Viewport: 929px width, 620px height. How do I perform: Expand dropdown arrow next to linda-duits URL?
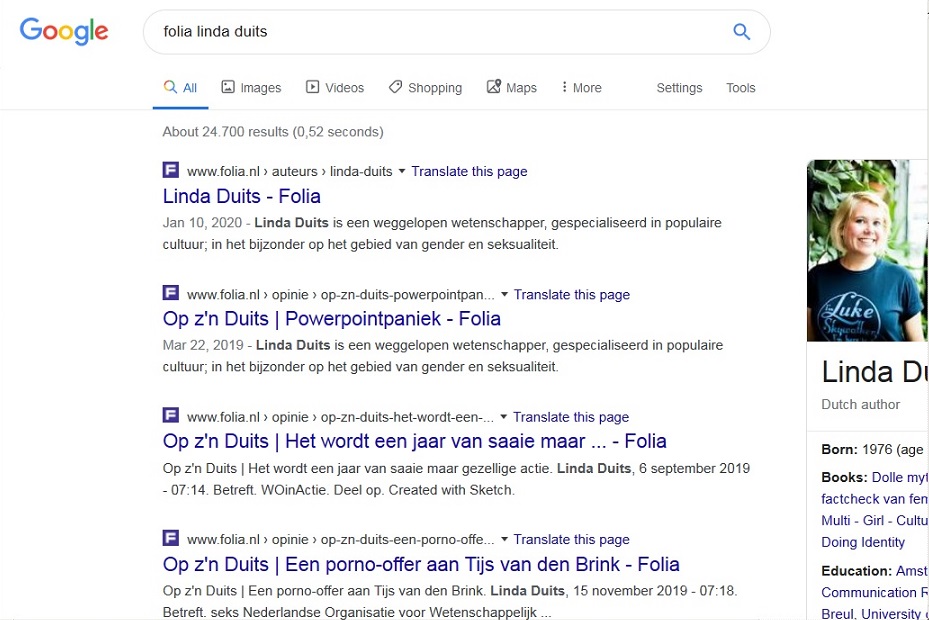click(x=402, y=171)
